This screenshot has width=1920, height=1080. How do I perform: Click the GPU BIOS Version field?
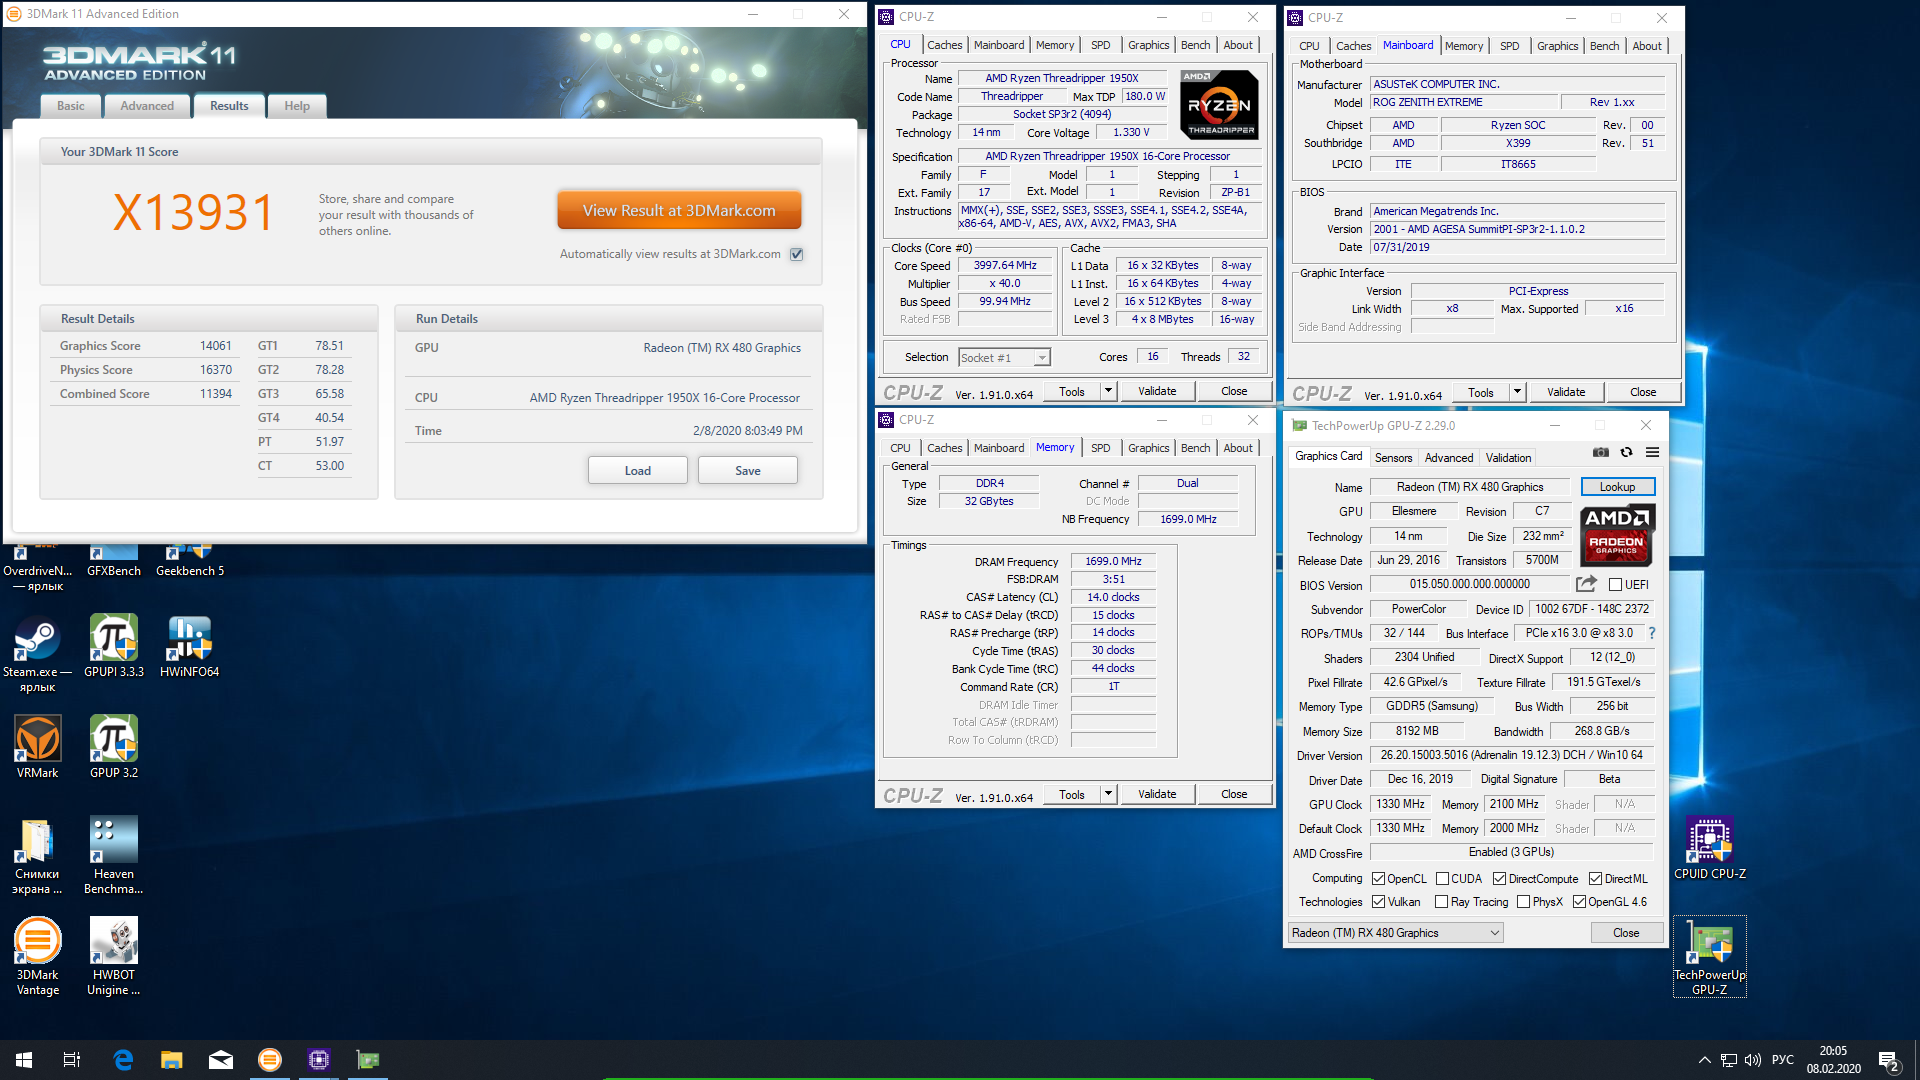tap(1469, 585)
